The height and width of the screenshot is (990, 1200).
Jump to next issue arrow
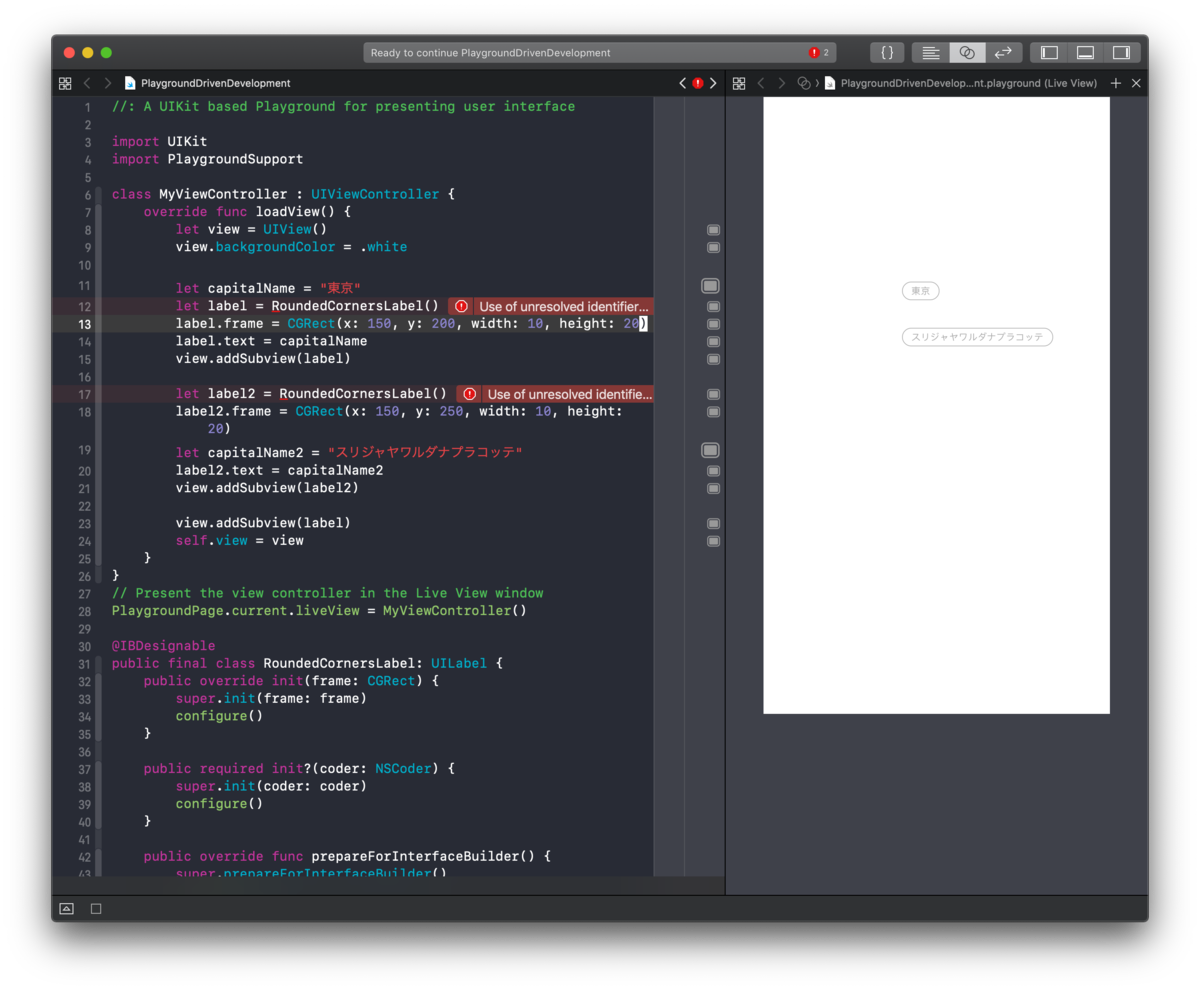pyautogui.click(x=713, y=83)
